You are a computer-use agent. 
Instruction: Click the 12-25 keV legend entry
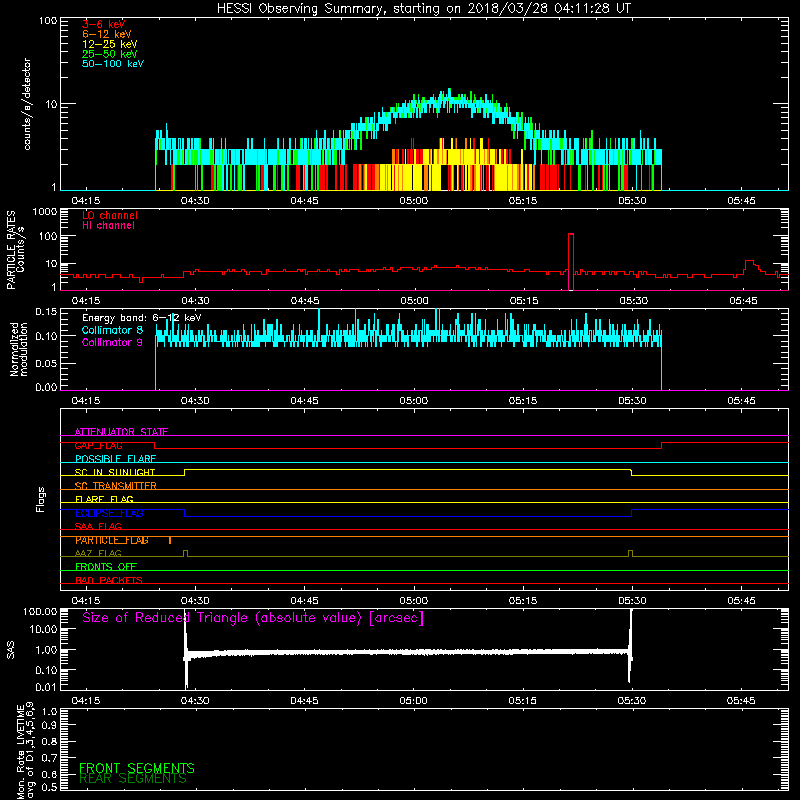click(x=110, y=44)
